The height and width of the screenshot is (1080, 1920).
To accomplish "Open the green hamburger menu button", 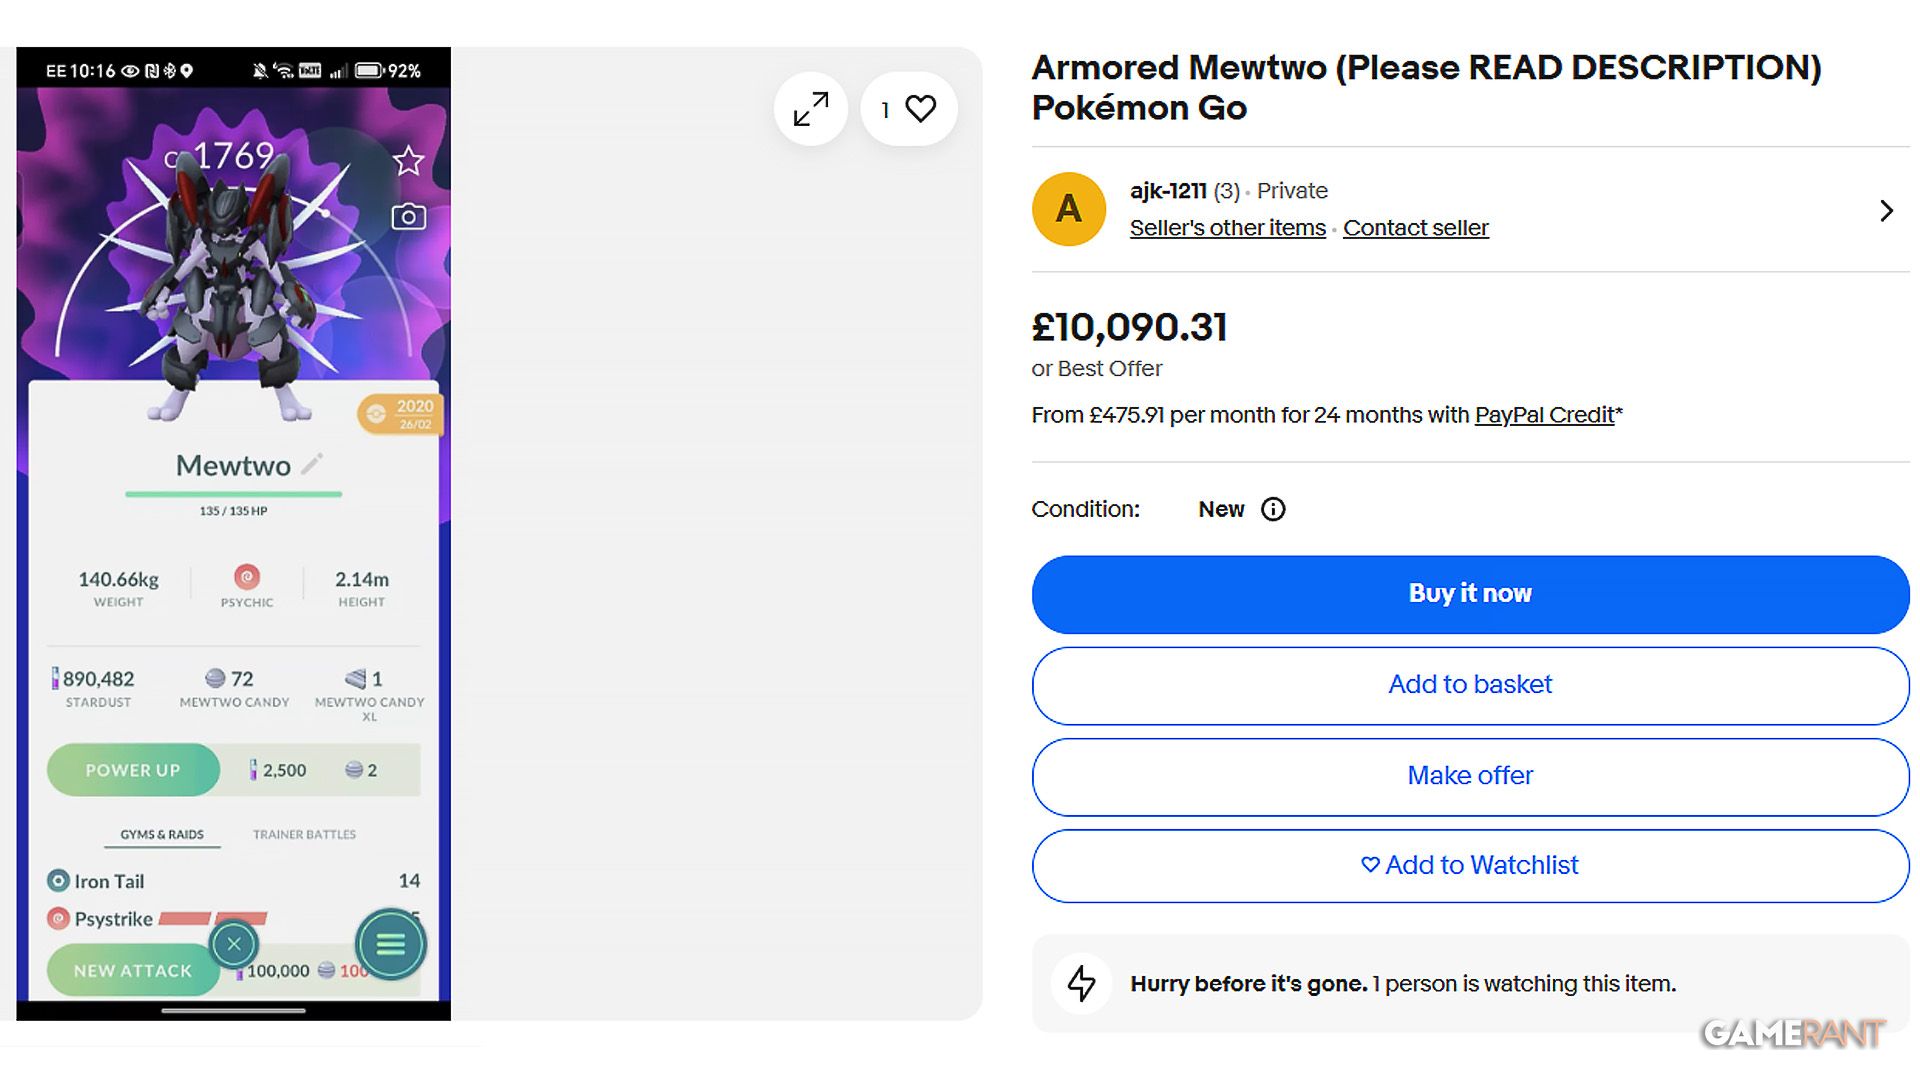I will pos(390,944).
